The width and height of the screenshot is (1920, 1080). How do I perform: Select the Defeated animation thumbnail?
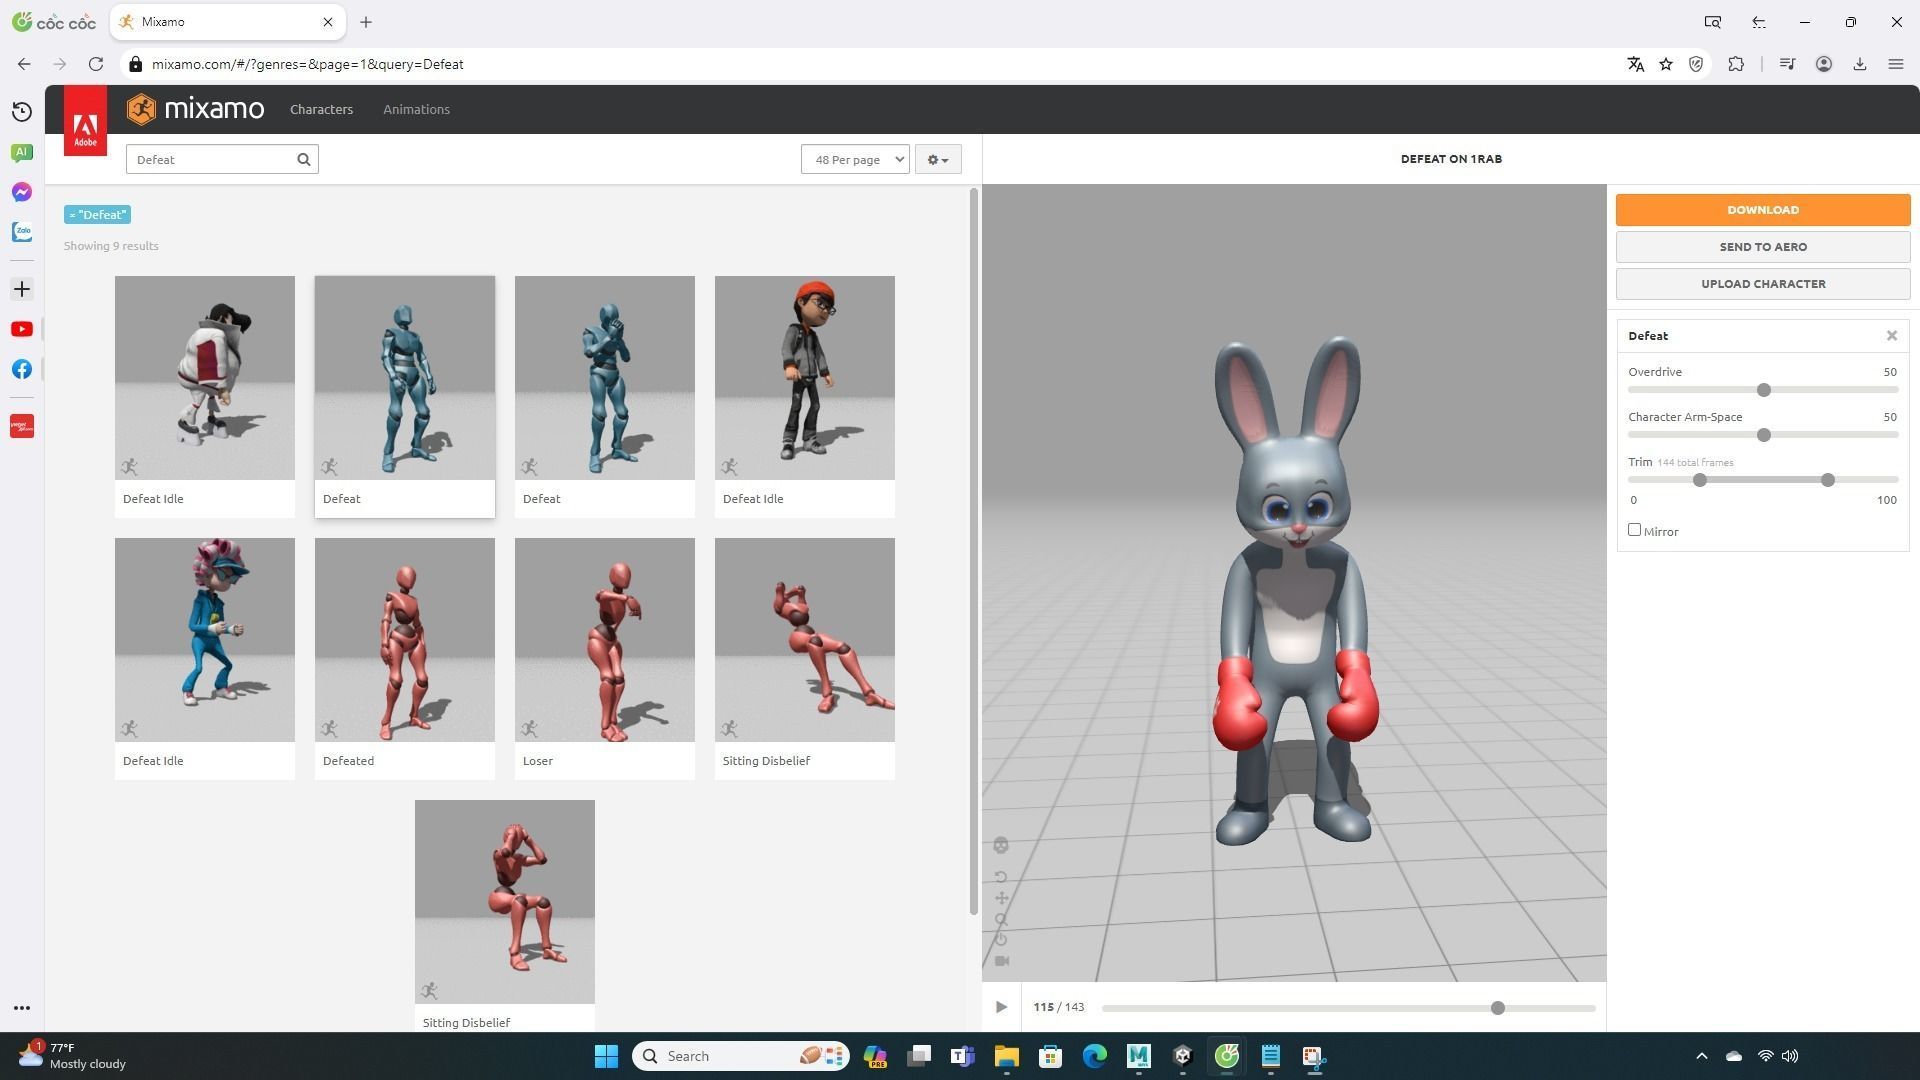point(405,640)
